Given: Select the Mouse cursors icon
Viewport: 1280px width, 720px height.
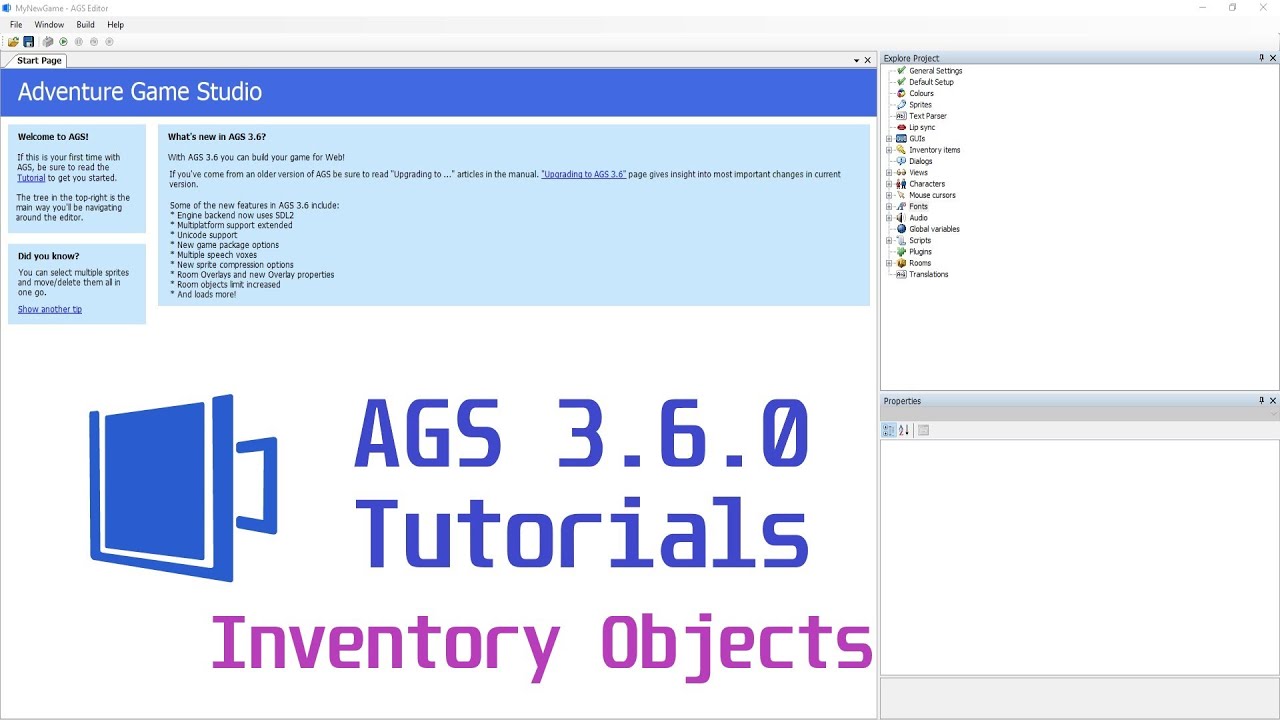Looking at the screenshot, I should (901, 195).
